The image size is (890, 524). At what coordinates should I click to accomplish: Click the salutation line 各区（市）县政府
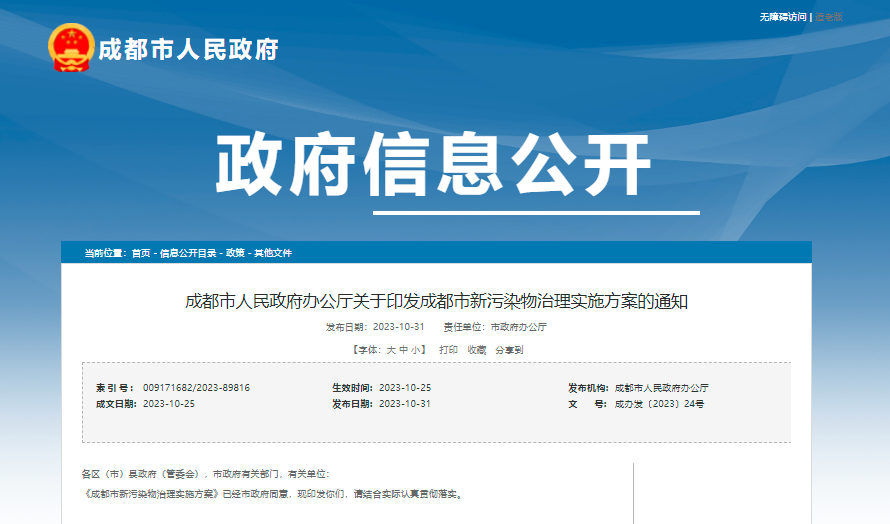click(x=205, y=474)
